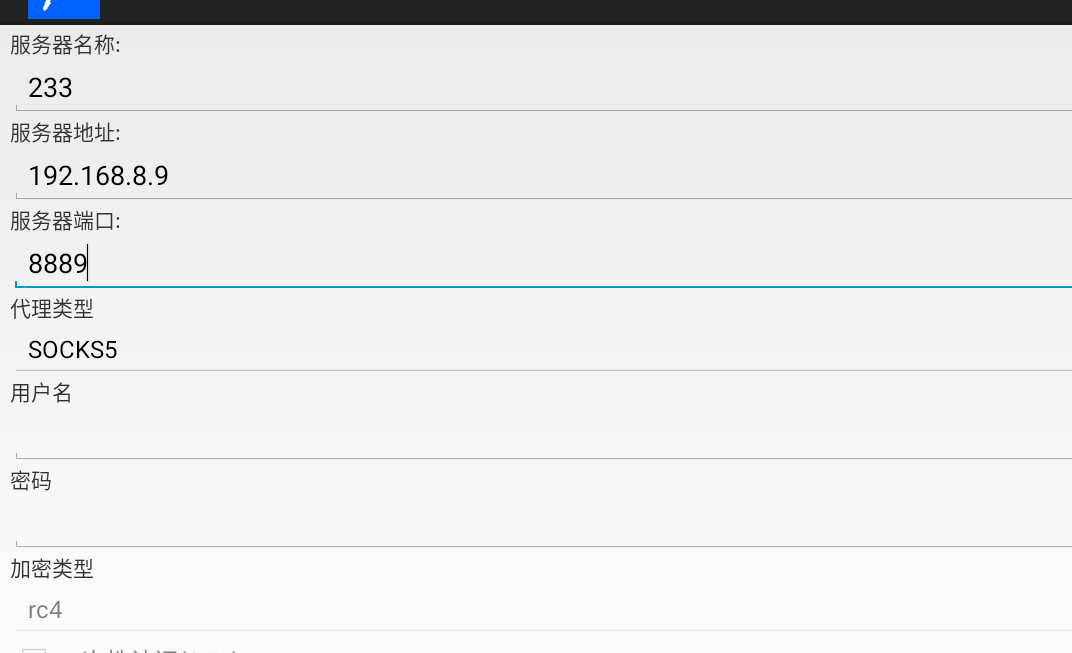Screen dimensions: 1072x653
Task: Click the 服务器地址 label
Action: click(x=65, y=133)
